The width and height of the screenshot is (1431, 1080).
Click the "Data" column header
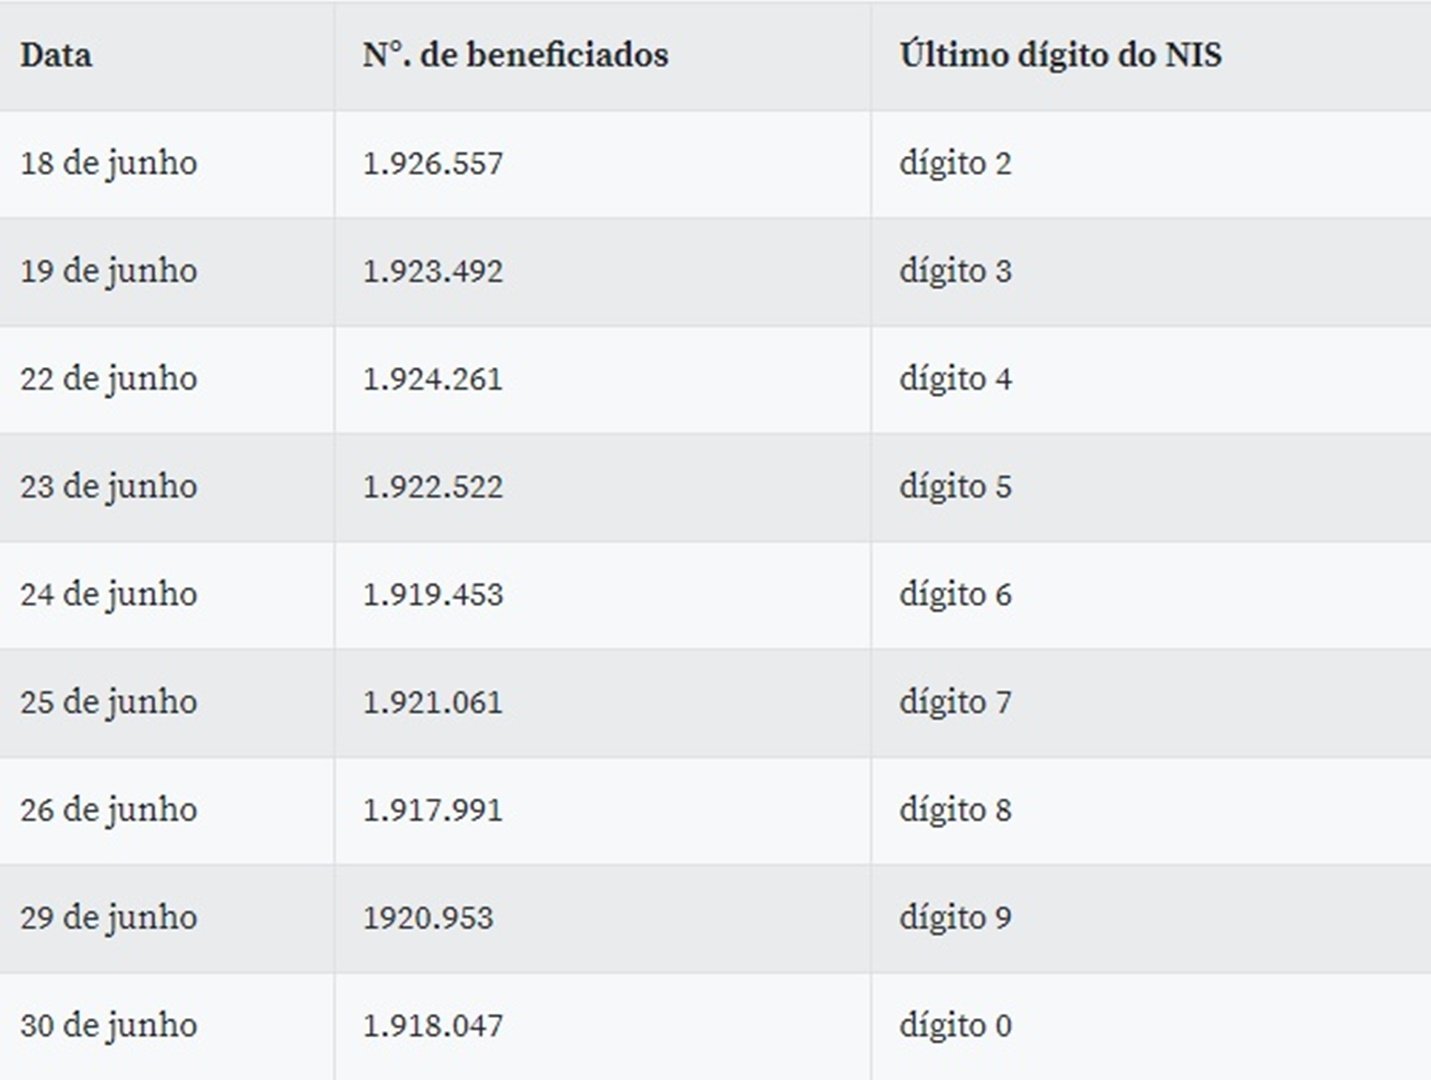pyautogui.click(x=56, y=55)
